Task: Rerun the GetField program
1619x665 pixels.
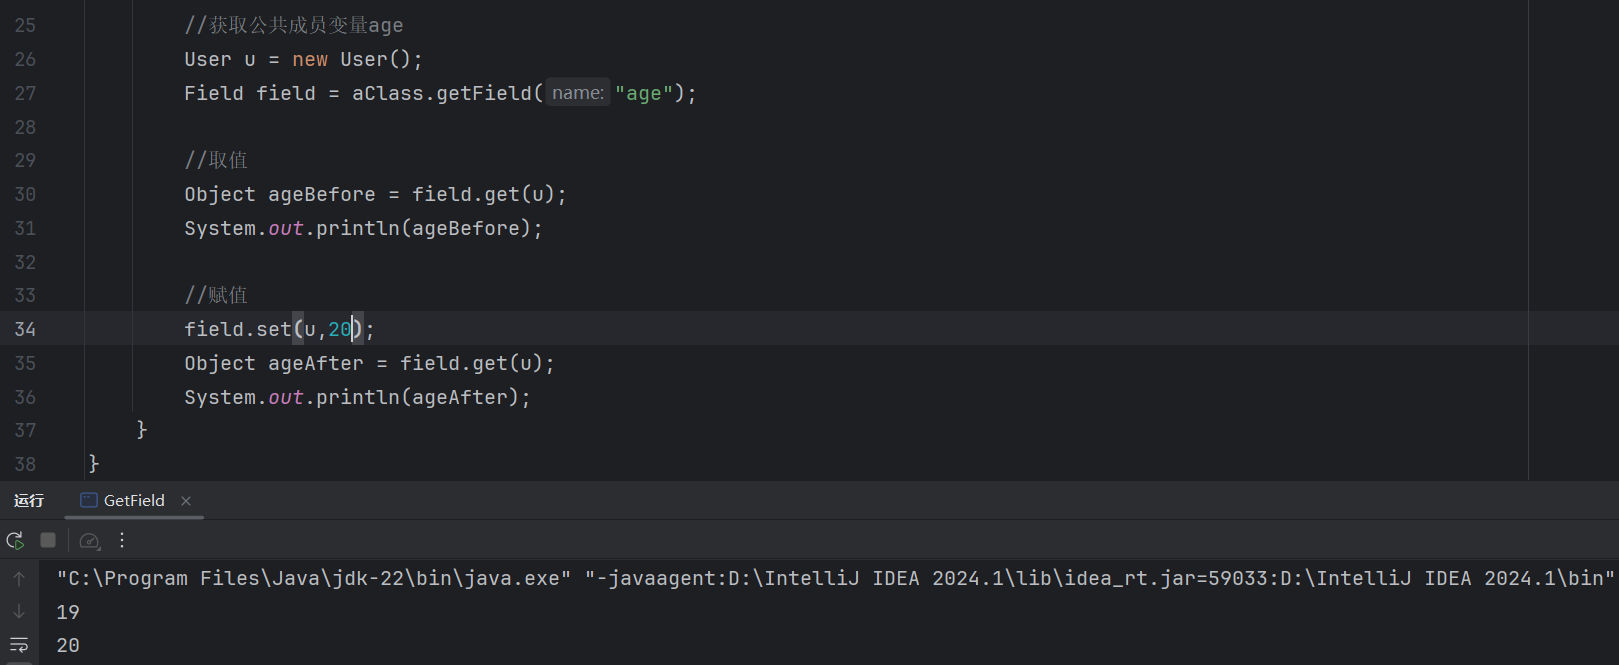Action: pyautogui.click(x=15, y=541)
